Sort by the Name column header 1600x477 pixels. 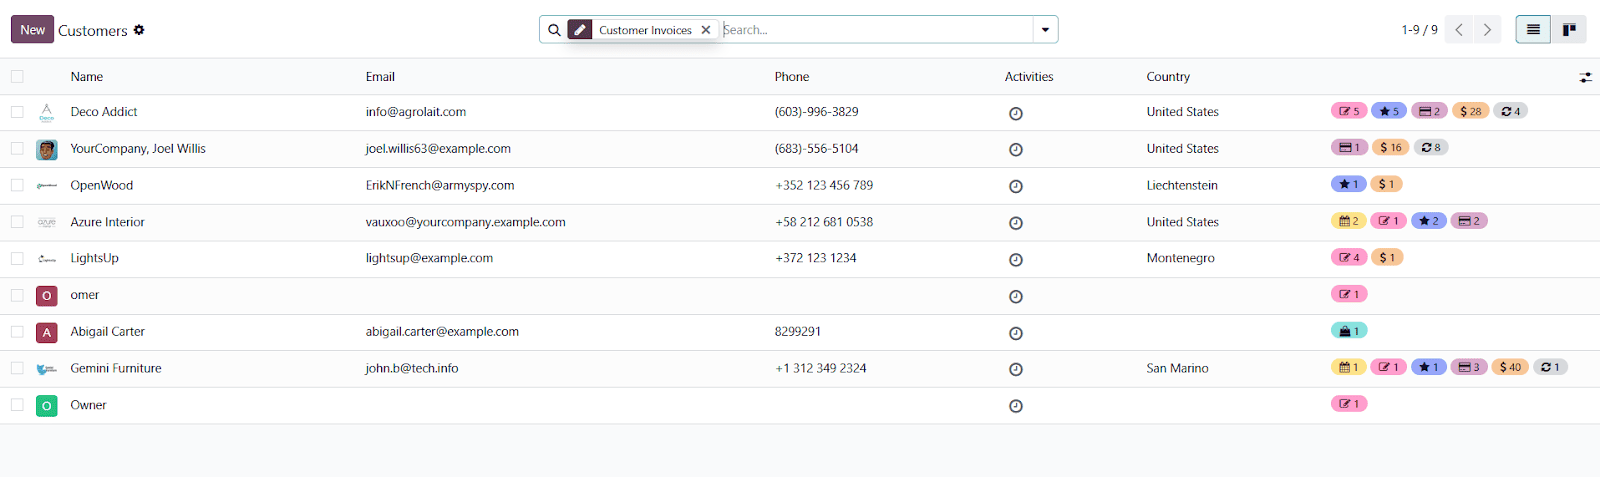pos(87,77)
